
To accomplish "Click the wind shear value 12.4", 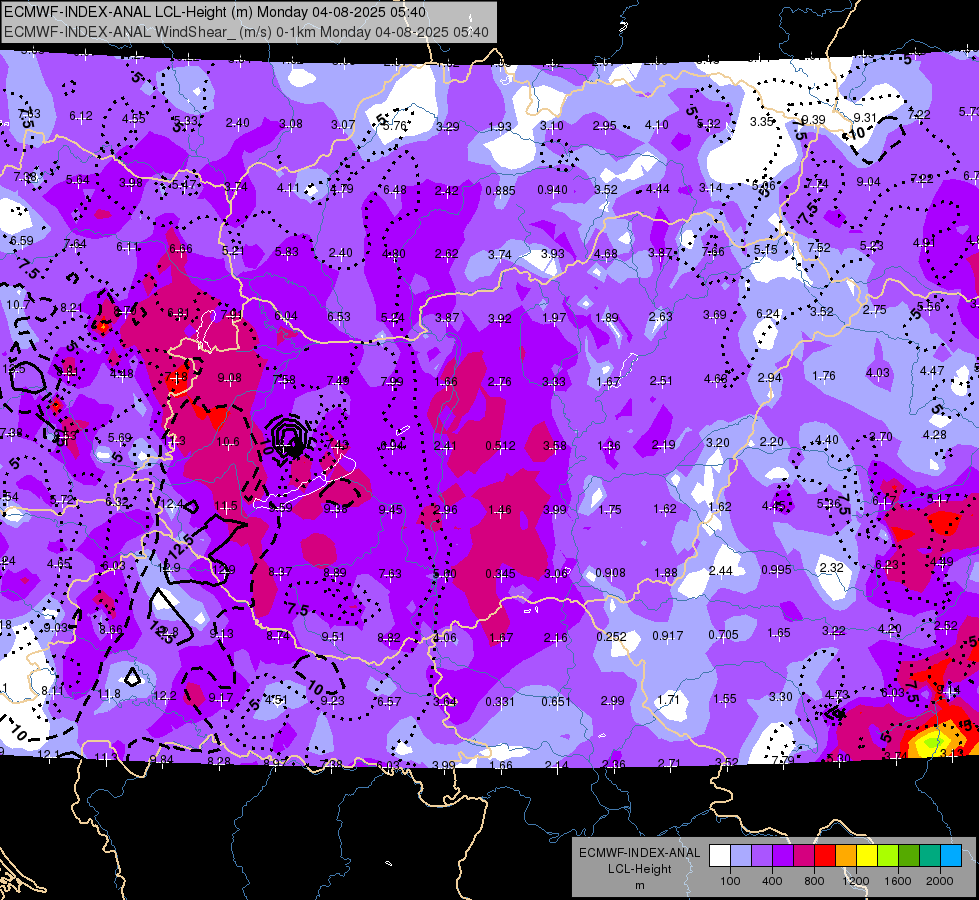I will (172, 503).
